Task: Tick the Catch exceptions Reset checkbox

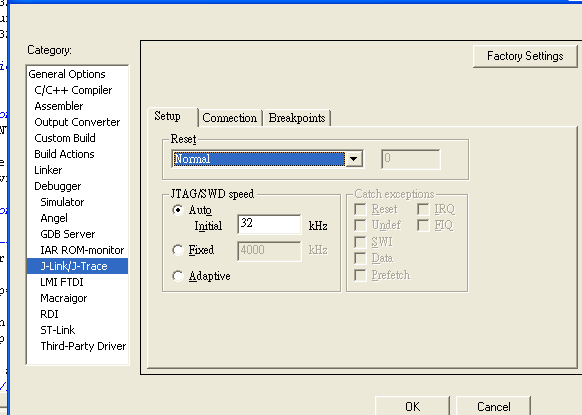Action: (360, 209)
